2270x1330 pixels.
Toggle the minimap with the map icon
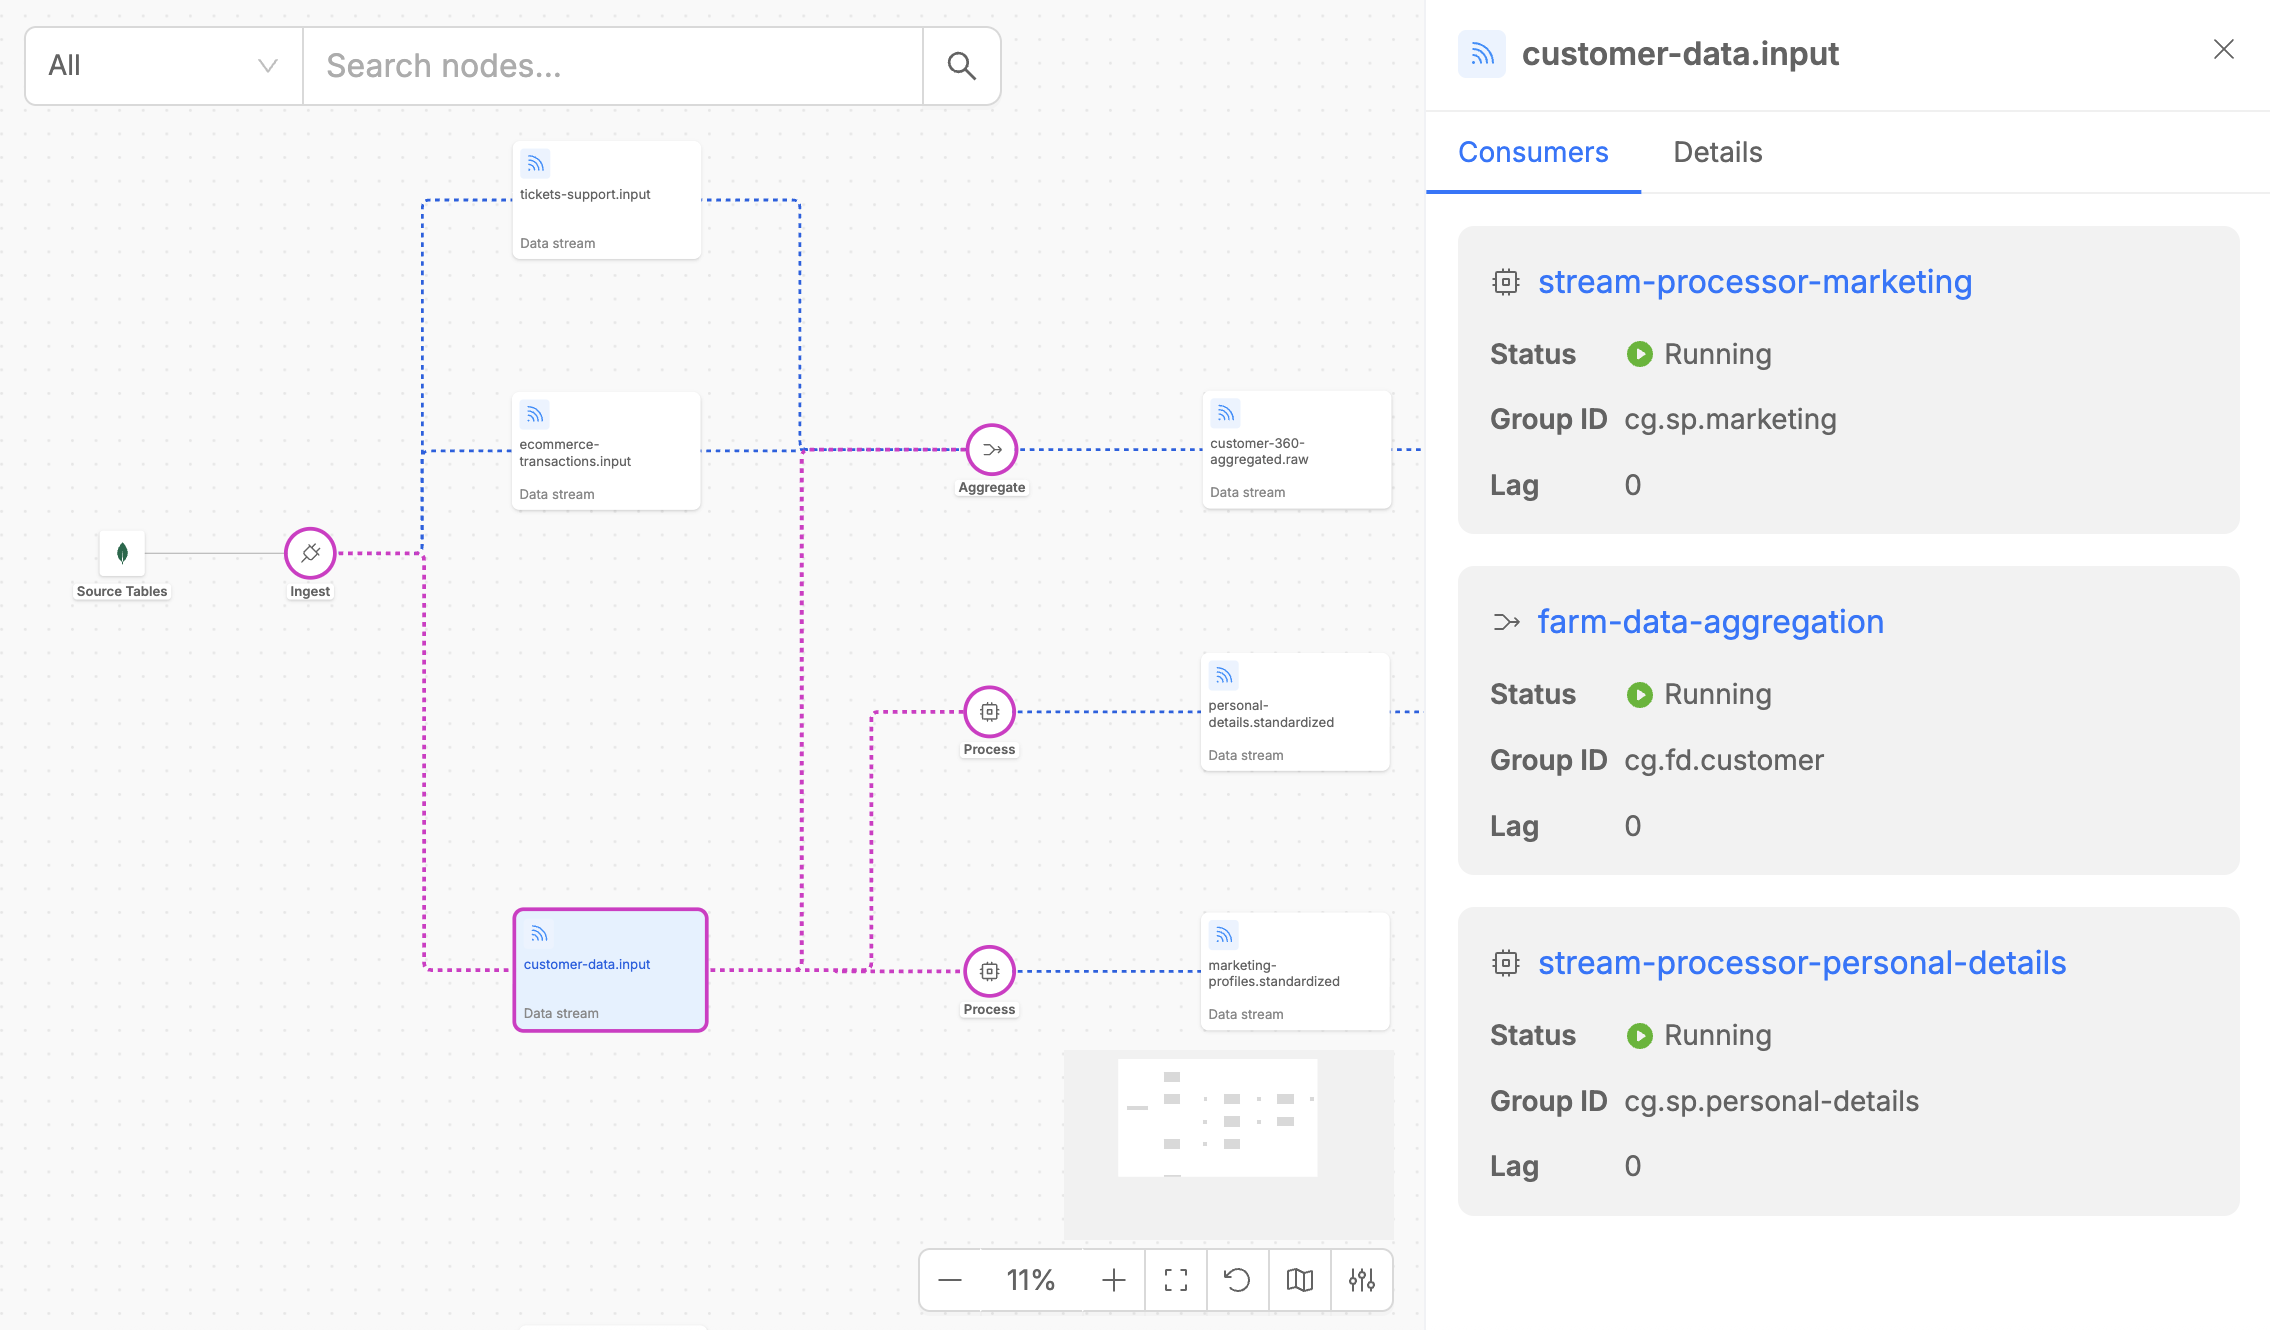click(1300, 1280)
